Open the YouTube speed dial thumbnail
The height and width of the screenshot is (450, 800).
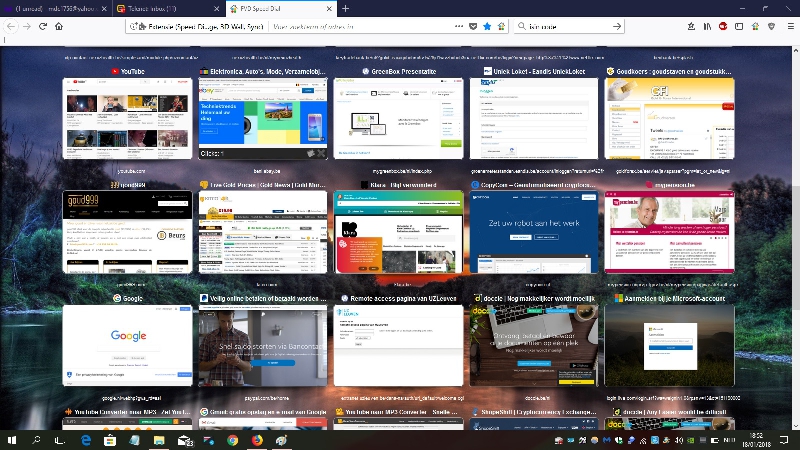(128, 118)
